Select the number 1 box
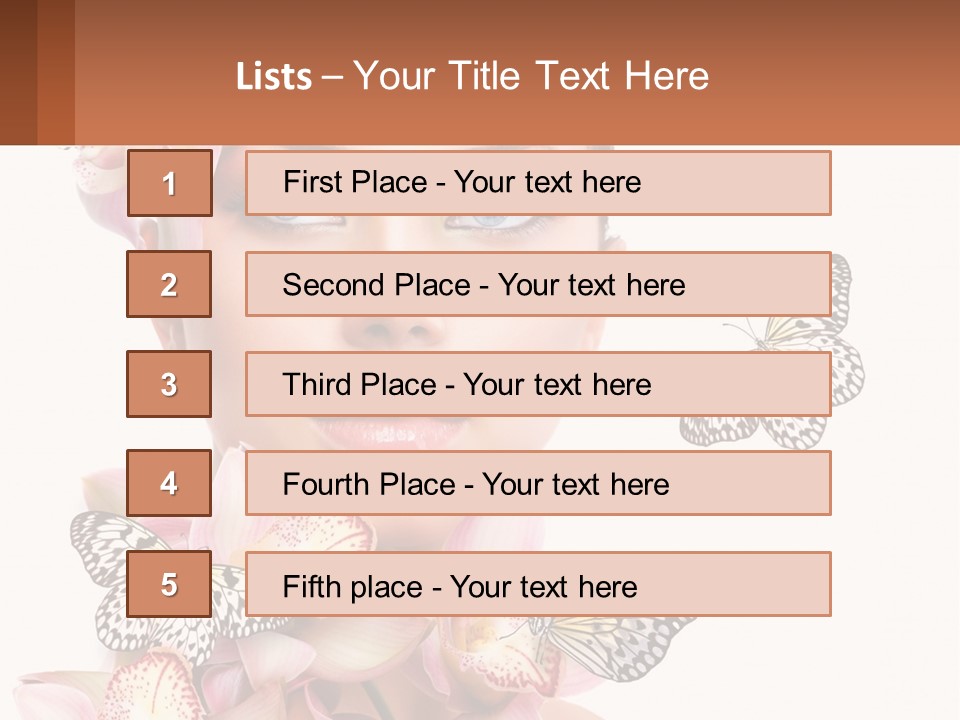The width and height of the screenshot is (960, 720). click(x=169, y=183)
